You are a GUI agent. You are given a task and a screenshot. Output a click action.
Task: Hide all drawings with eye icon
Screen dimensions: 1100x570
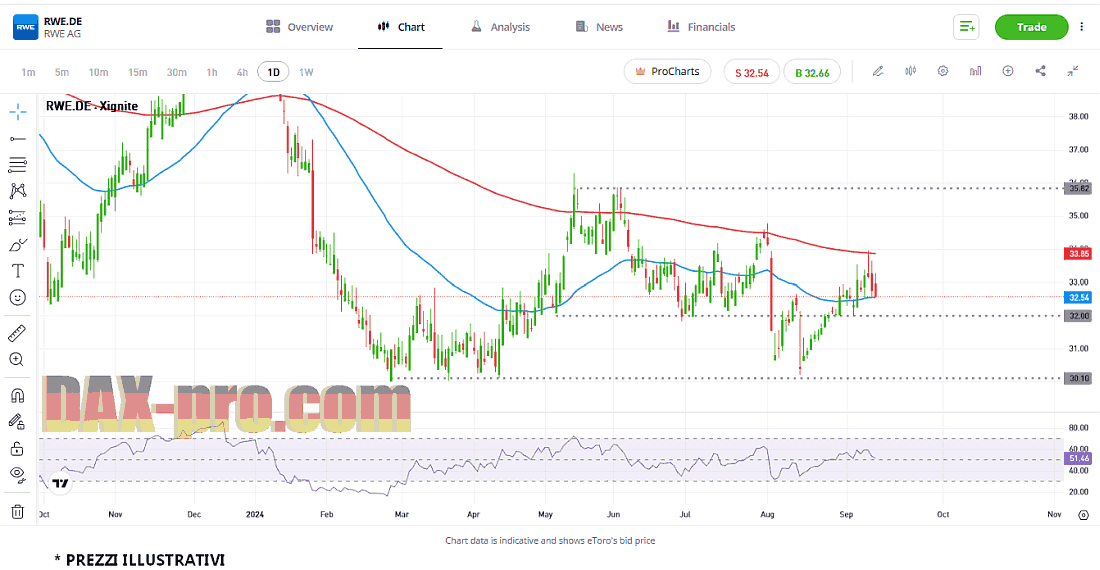tap(18, 475)
